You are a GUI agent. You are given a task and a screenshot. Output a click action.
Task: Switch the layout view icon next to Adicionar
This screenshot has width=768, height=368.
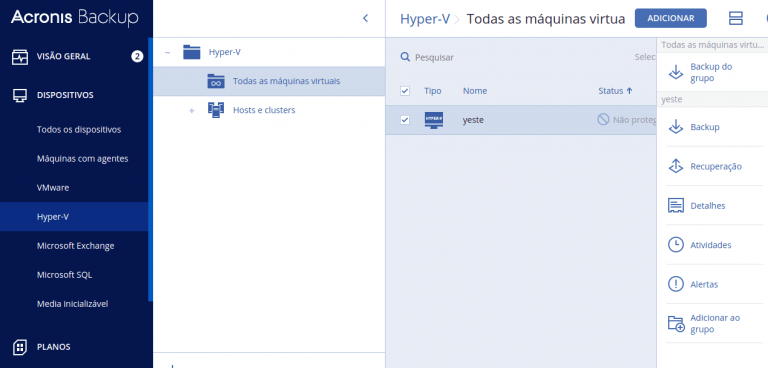(736, 18)
